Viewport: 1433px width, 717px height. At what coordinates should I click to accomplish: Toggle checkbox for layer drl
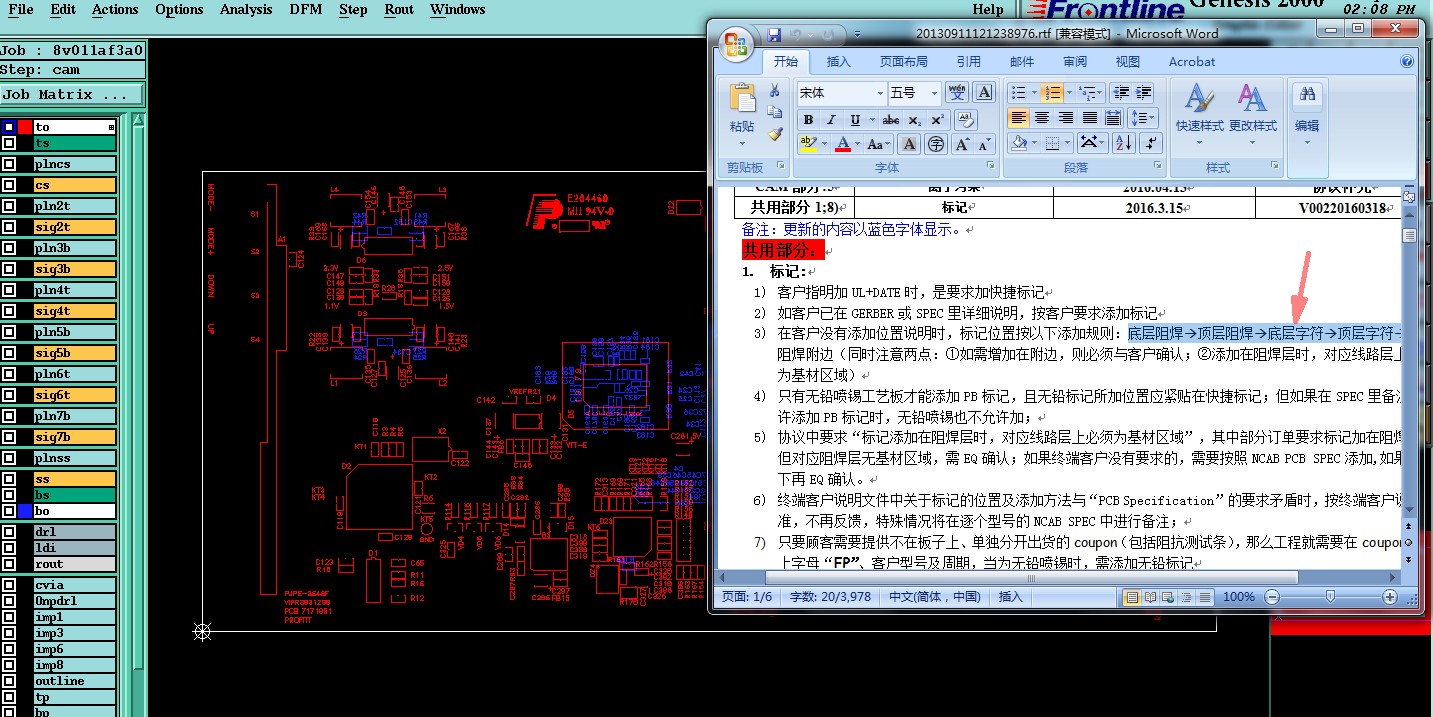[9, 532]
